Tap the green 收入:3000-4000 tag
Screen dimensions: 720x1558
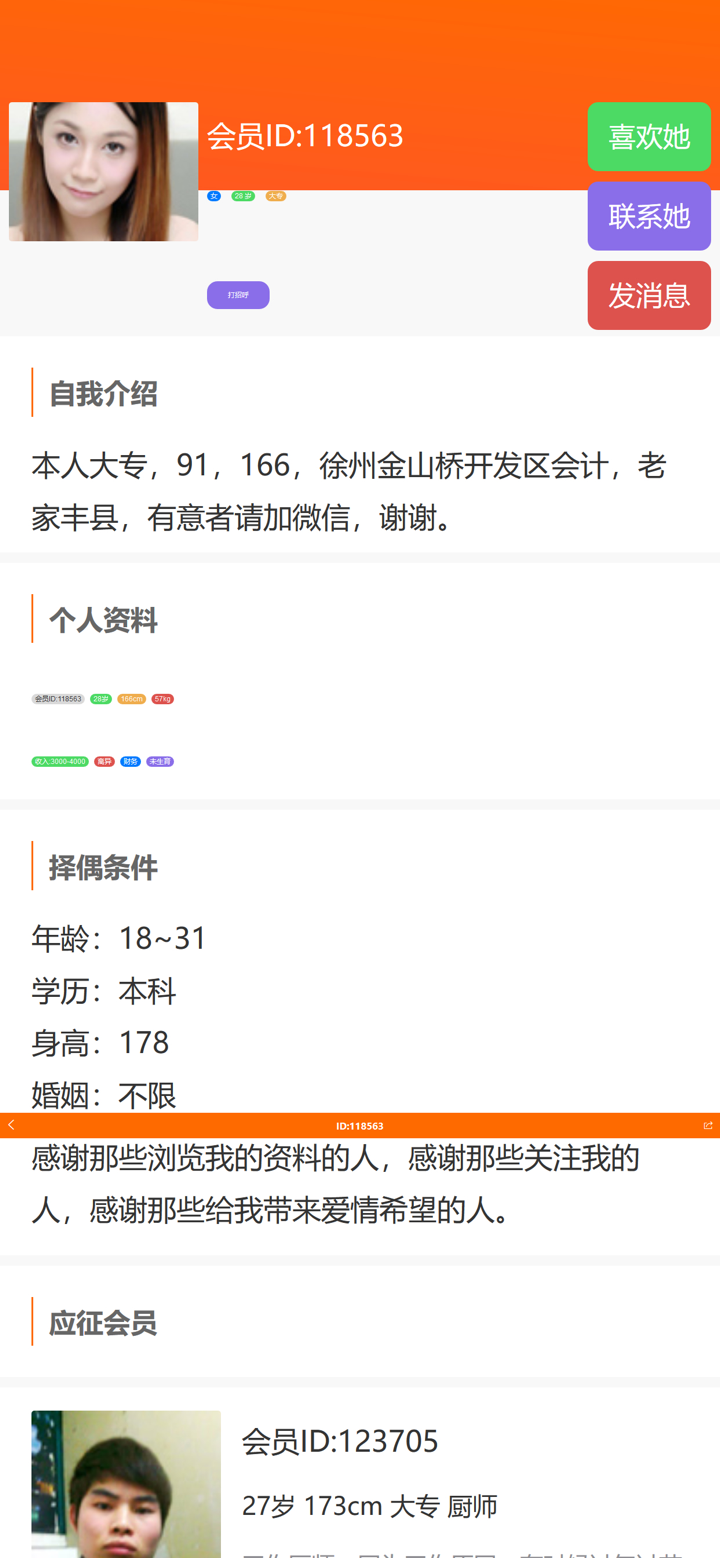(x=60, y=761)
